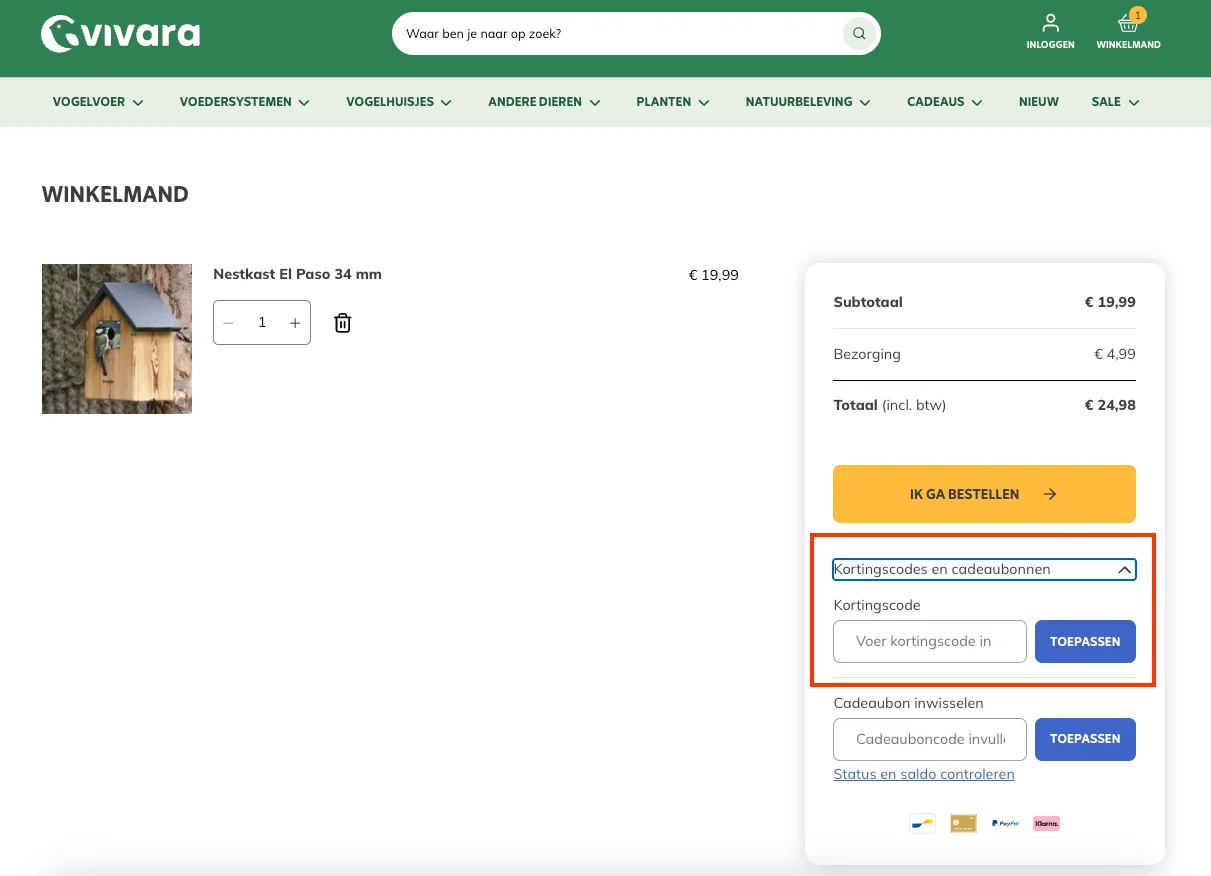Decrease quantity with the minus stepper
Screen dimensions: 1211x876
(x=228, y=322)
